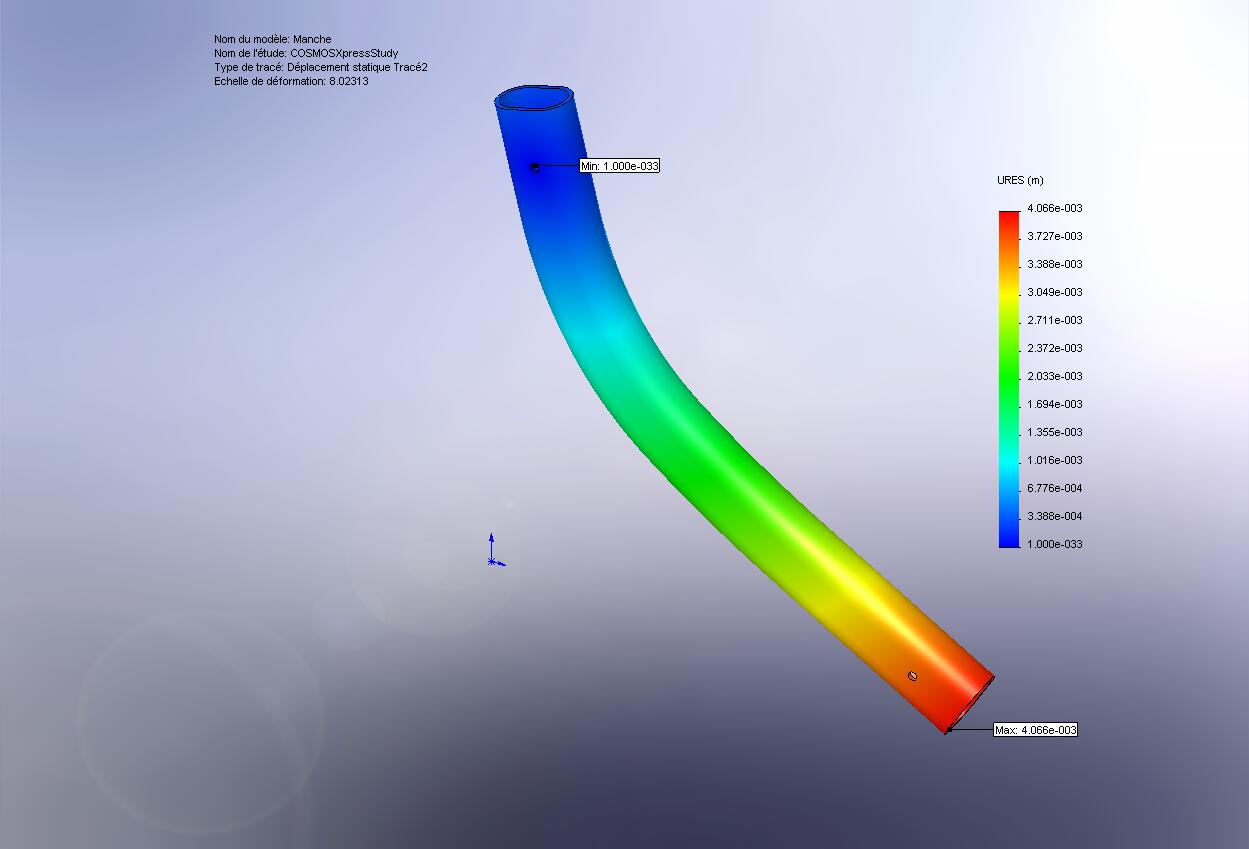Click legend value 3.388e-004
The image size is (1249, 849).
pos(1055,516)
